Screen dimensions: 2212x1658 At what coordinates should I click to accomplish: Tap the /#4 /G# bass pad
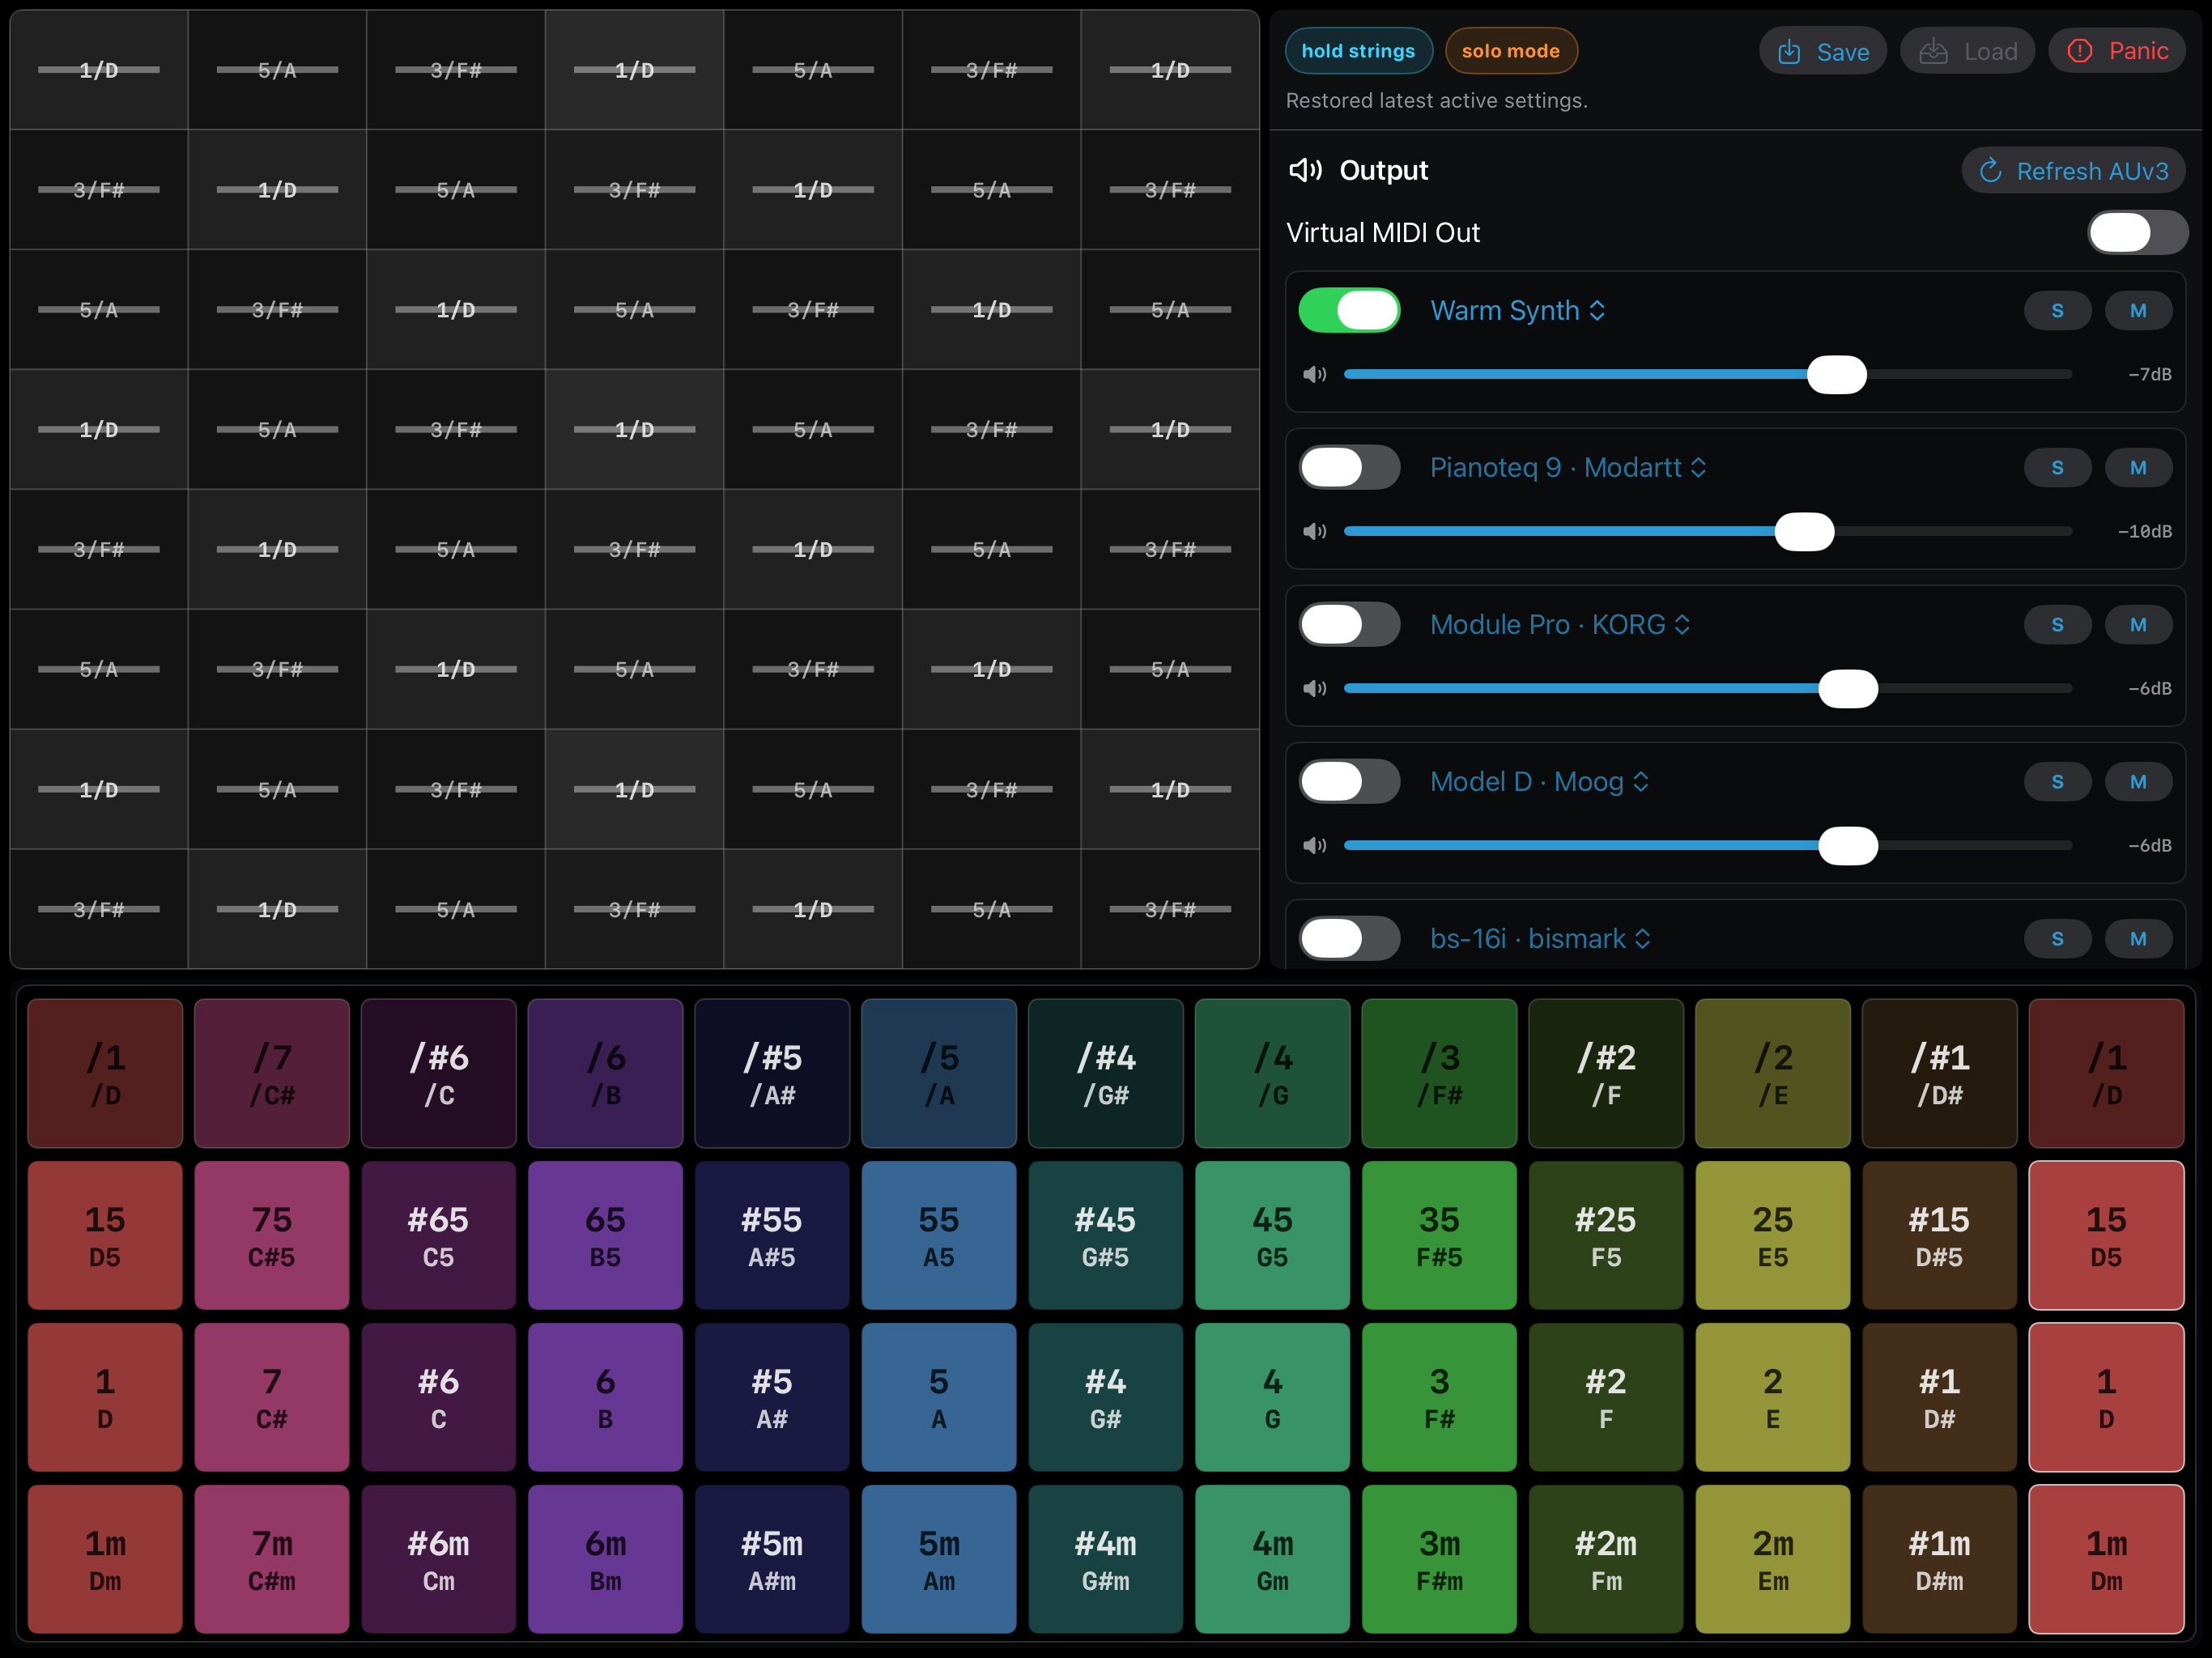click(1106, 1073)
